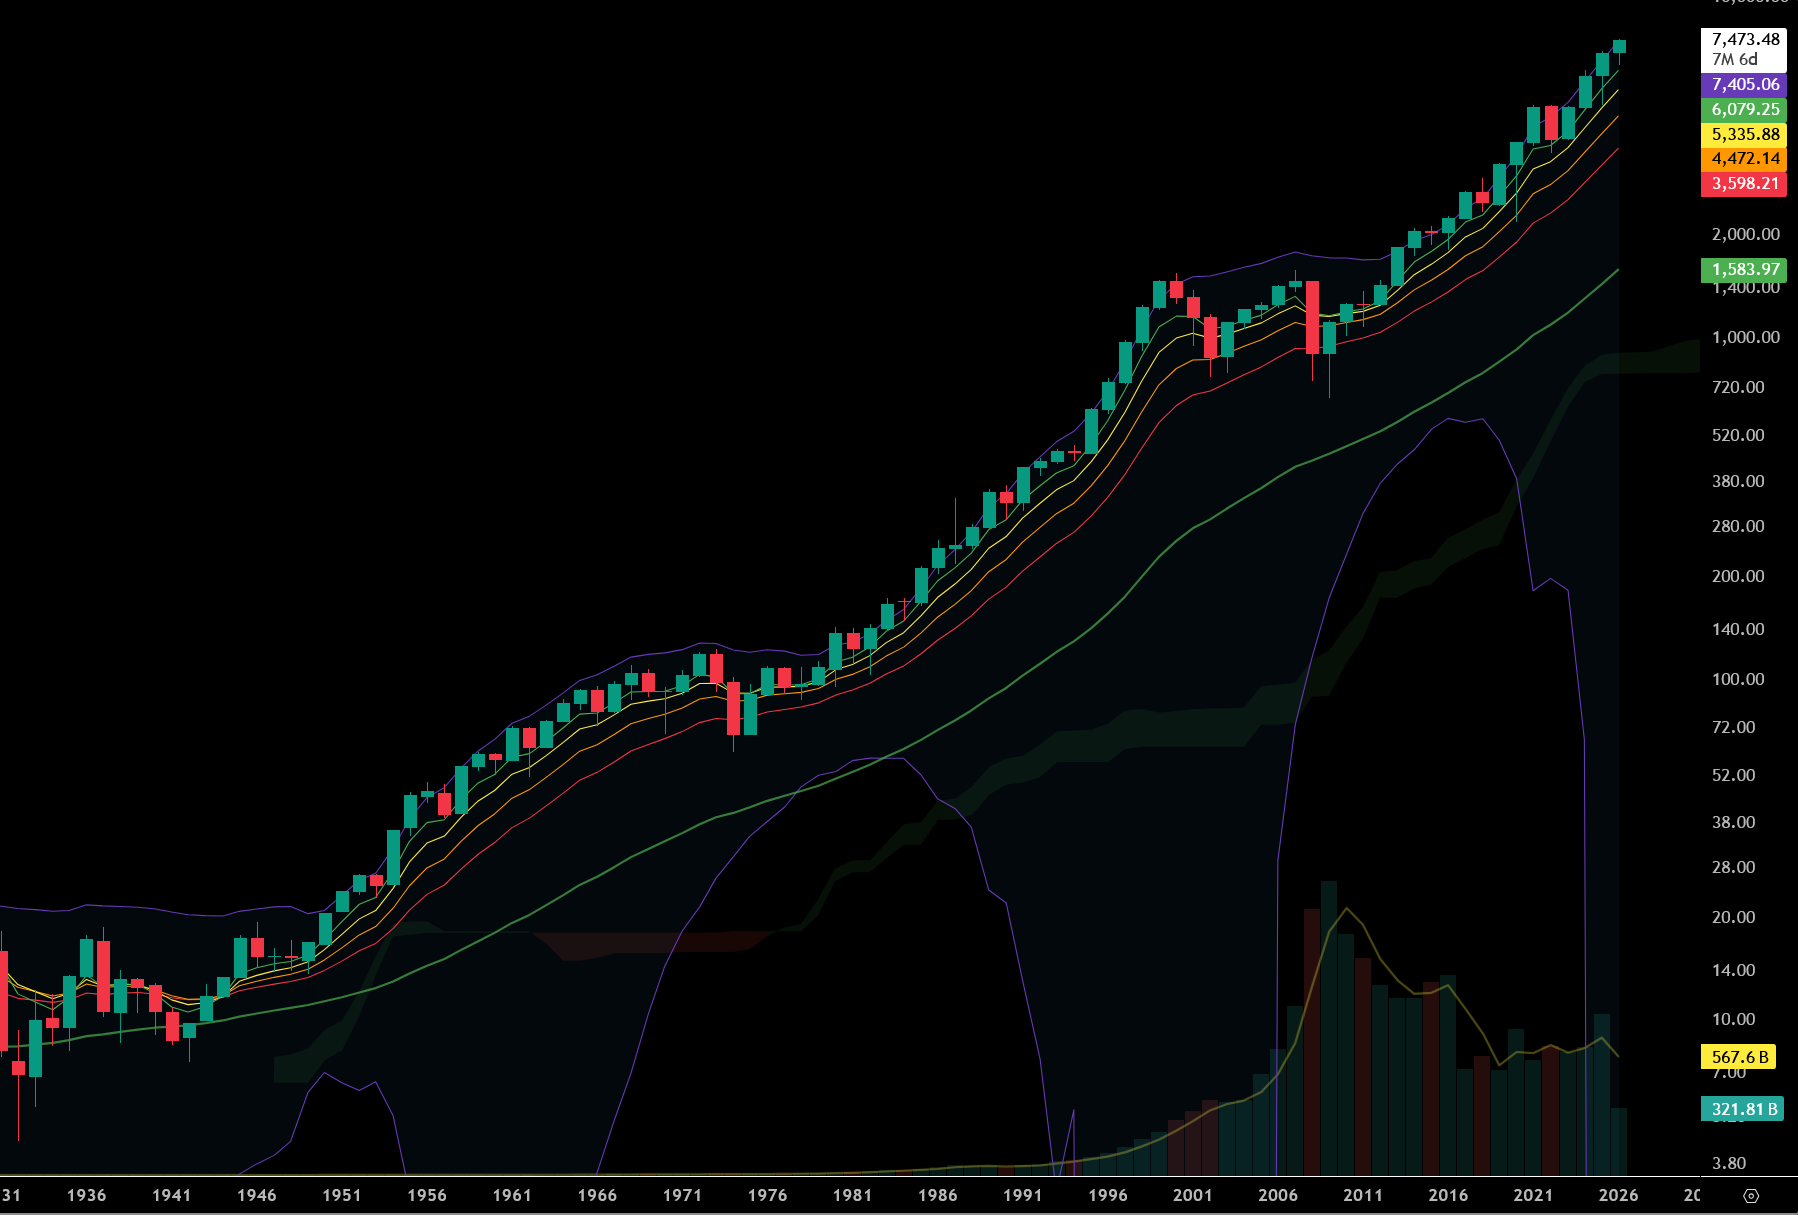The width and height of the screenshot is (1798, 1215).
Task: Click the 14.00 price scale value
Action: [x=1734, y=970]
